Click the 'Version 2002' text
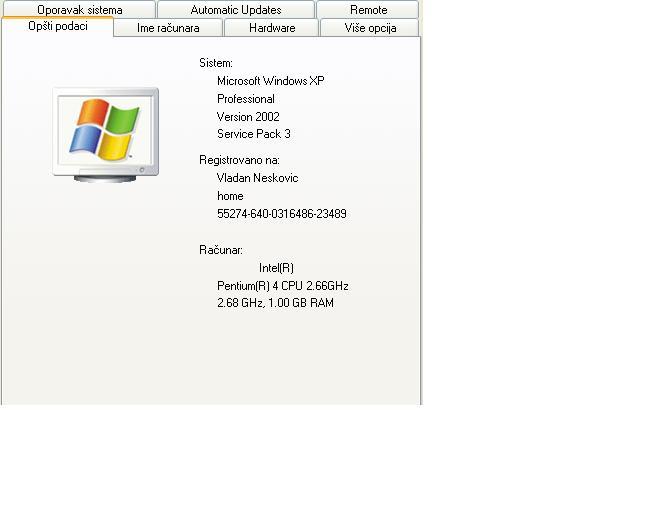 [x=248, y=117]
